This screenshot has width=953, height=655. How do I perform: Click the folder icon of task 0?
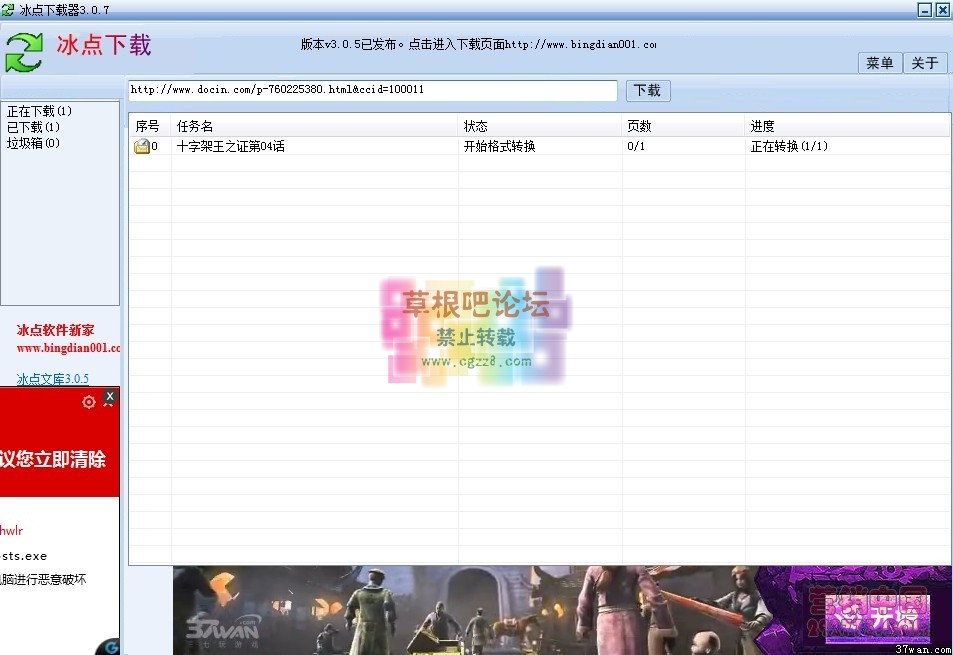click(142, 147)
